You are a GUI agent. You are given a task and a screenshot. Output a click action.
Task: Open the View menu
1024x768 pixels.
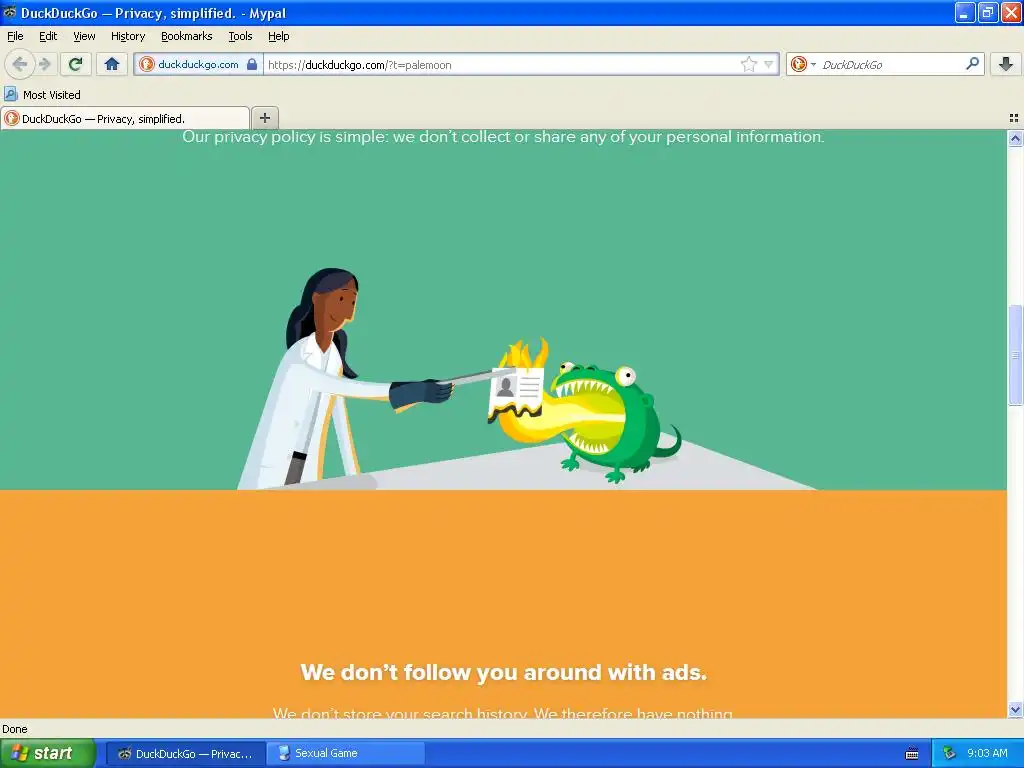click(84, 36)
